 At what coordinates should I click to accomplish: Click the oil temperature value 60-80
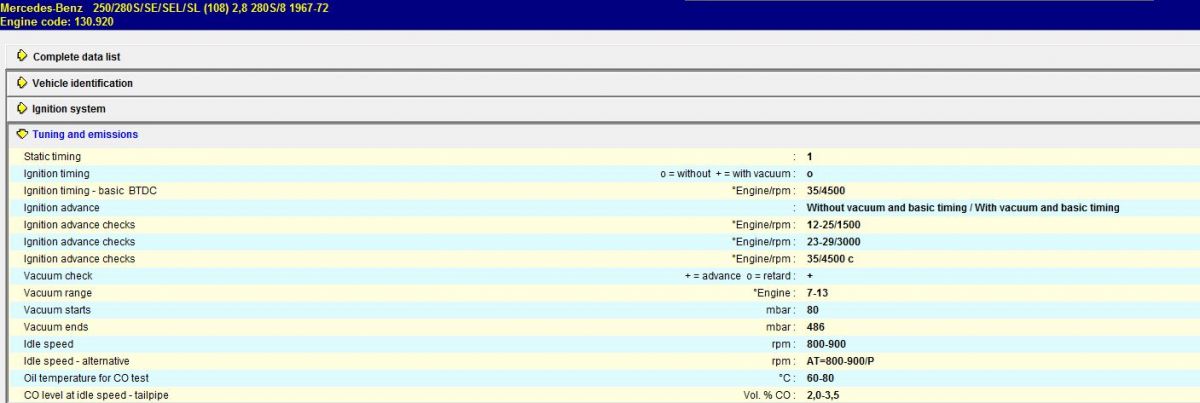click(820, 378)
